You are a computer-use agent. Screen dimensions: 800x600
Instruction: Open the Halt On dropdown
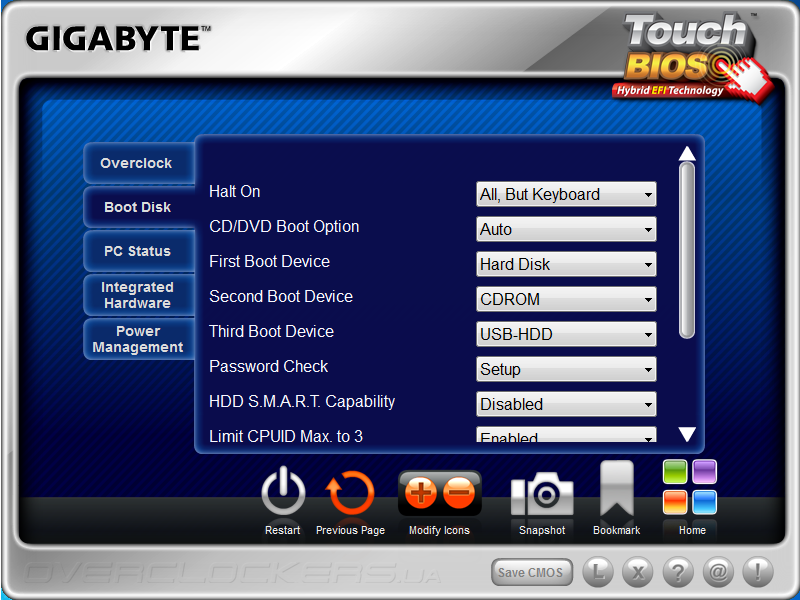pos(566,194)
